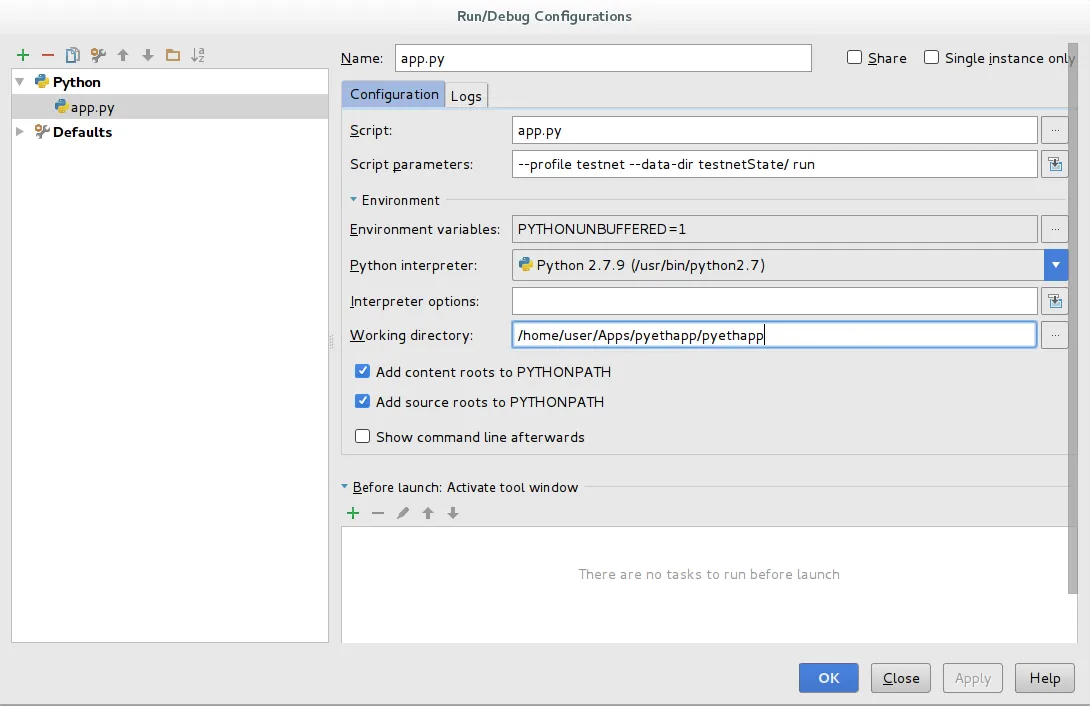Browse for script file with ellipsis button
The image size is (1090, 706).
(x=1054, y=130)
